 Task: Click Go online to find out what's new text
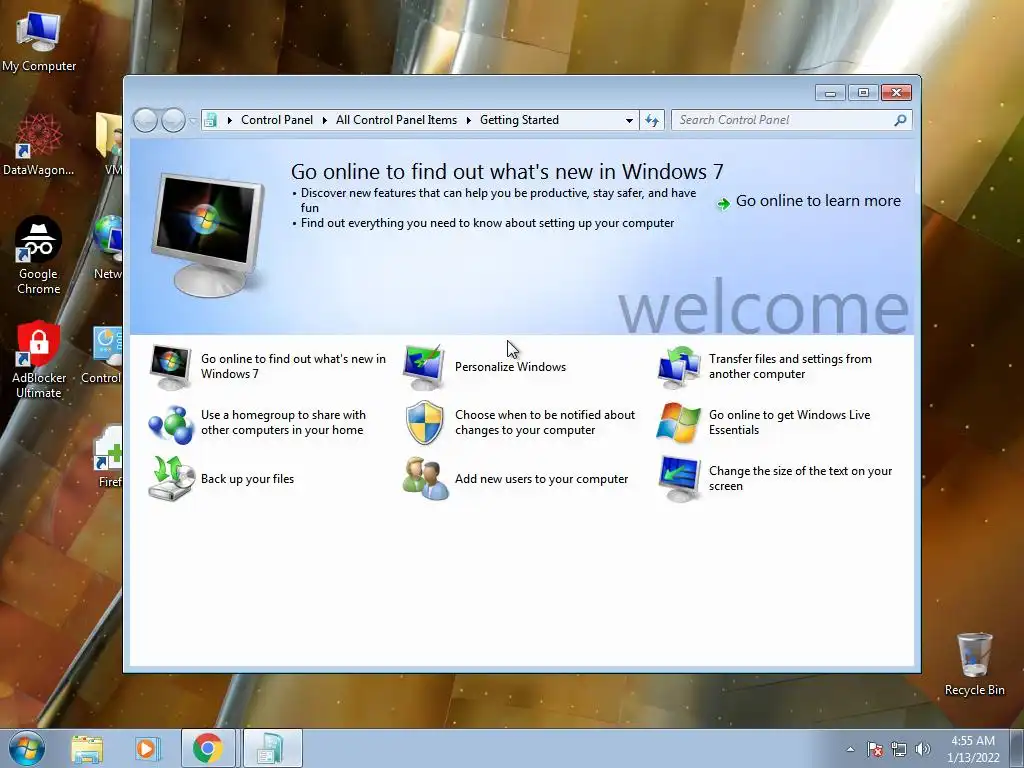click(293, 366)
